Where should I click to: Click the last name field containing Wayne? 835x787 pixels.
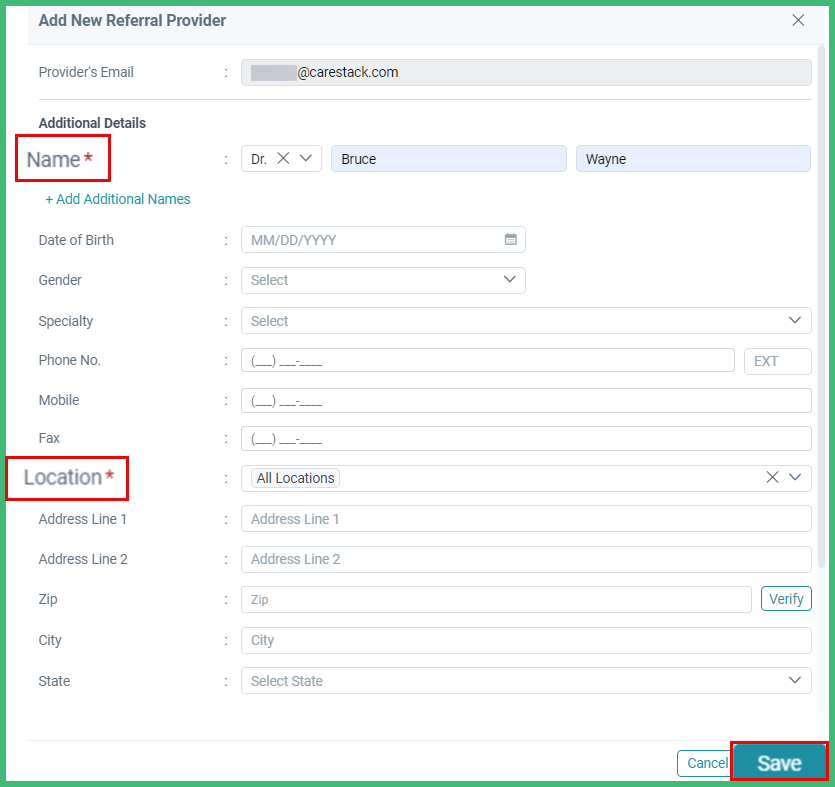point(692,159)
